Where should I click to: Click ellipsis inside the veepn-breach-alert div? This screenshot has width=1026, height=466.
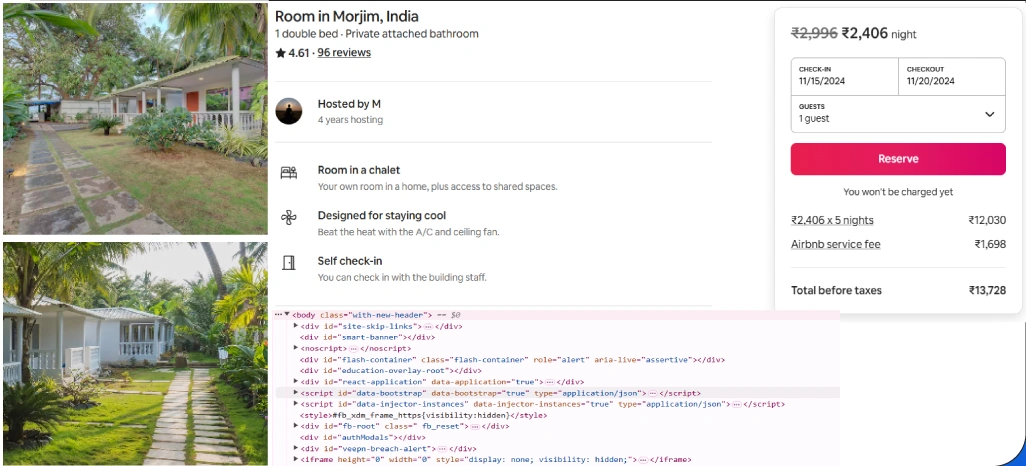442,449
